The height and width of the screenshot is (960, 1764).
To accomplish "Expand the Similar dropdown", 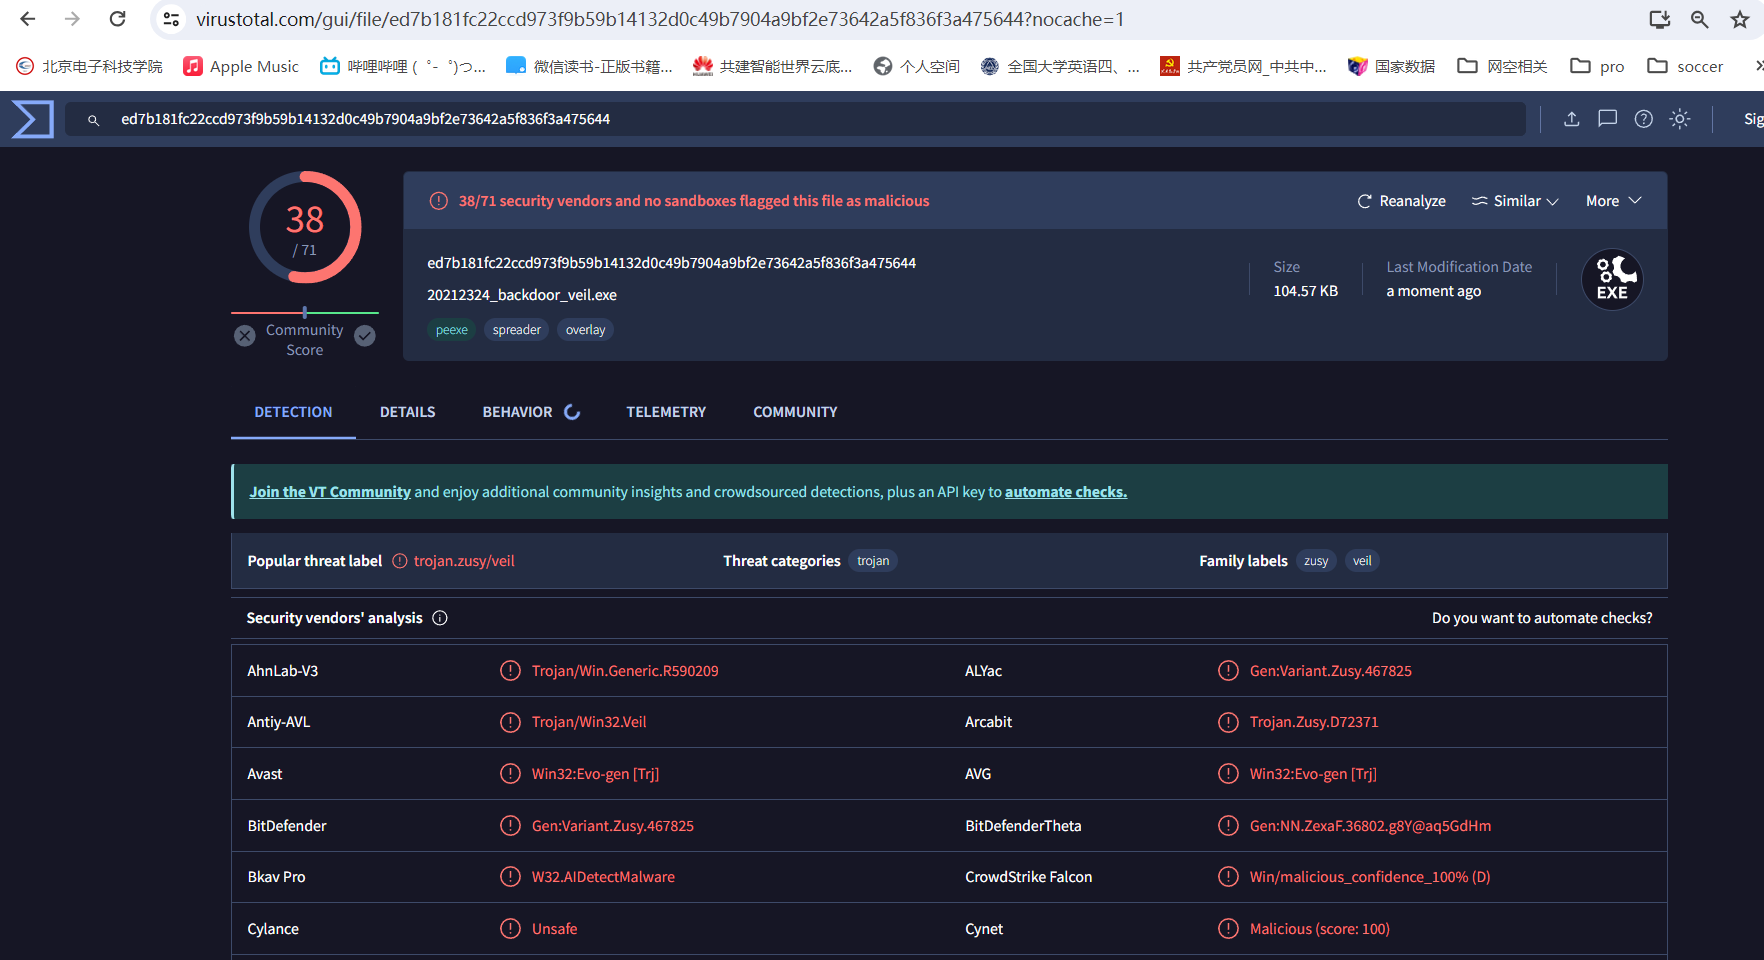I will [1515, 201].
